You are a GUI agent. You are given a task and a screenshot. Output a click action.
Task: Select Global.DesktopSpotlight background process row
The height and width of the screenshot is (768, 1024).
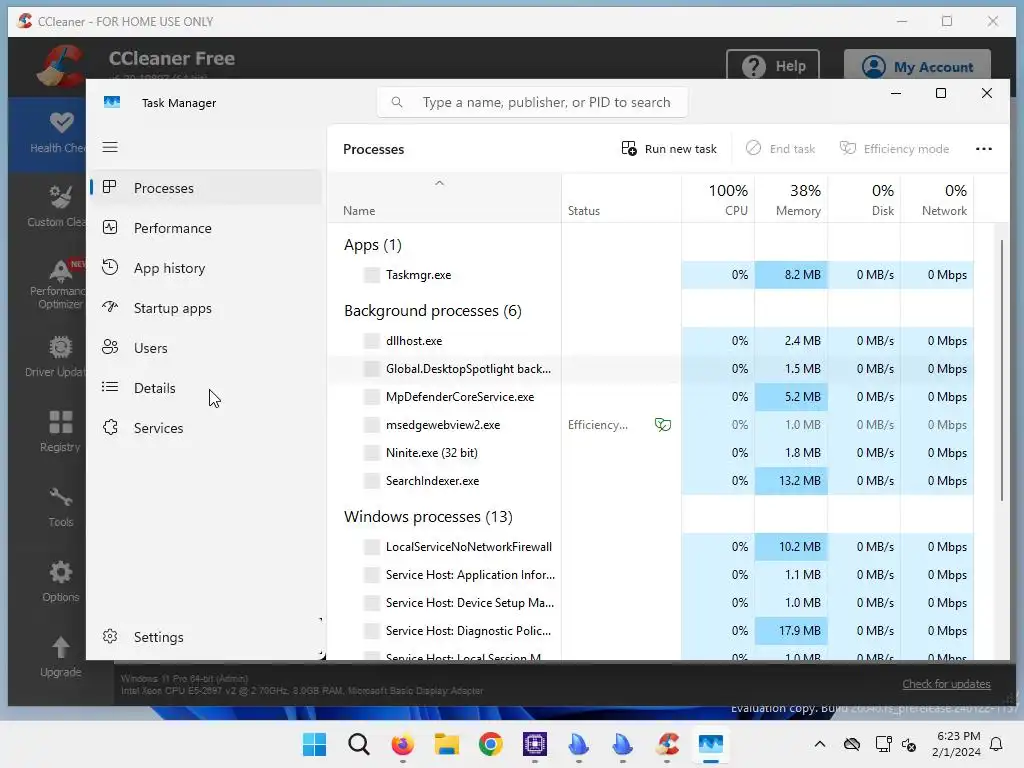pyautogui.click(x=650, y=369)
